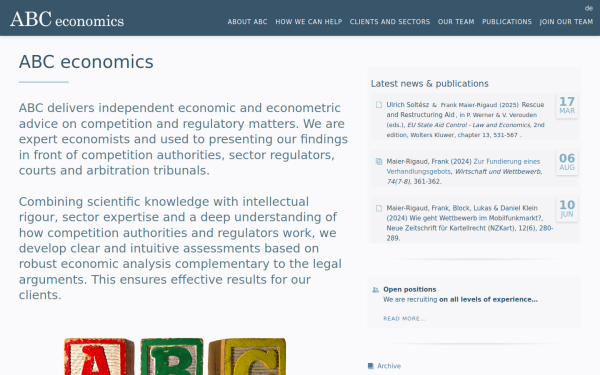Click the Archive book icon

coord(370,366)
